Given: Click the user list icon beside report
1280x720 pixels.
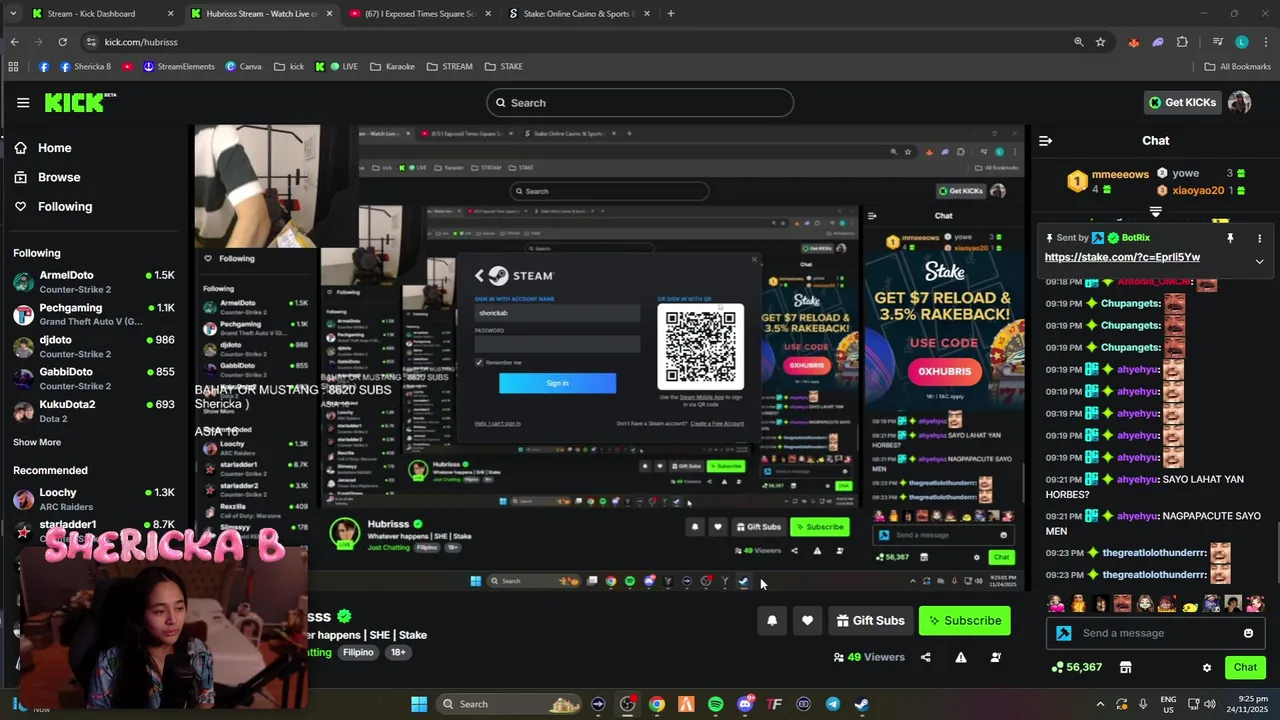Looking at the screenshot, I should (995, 657).
